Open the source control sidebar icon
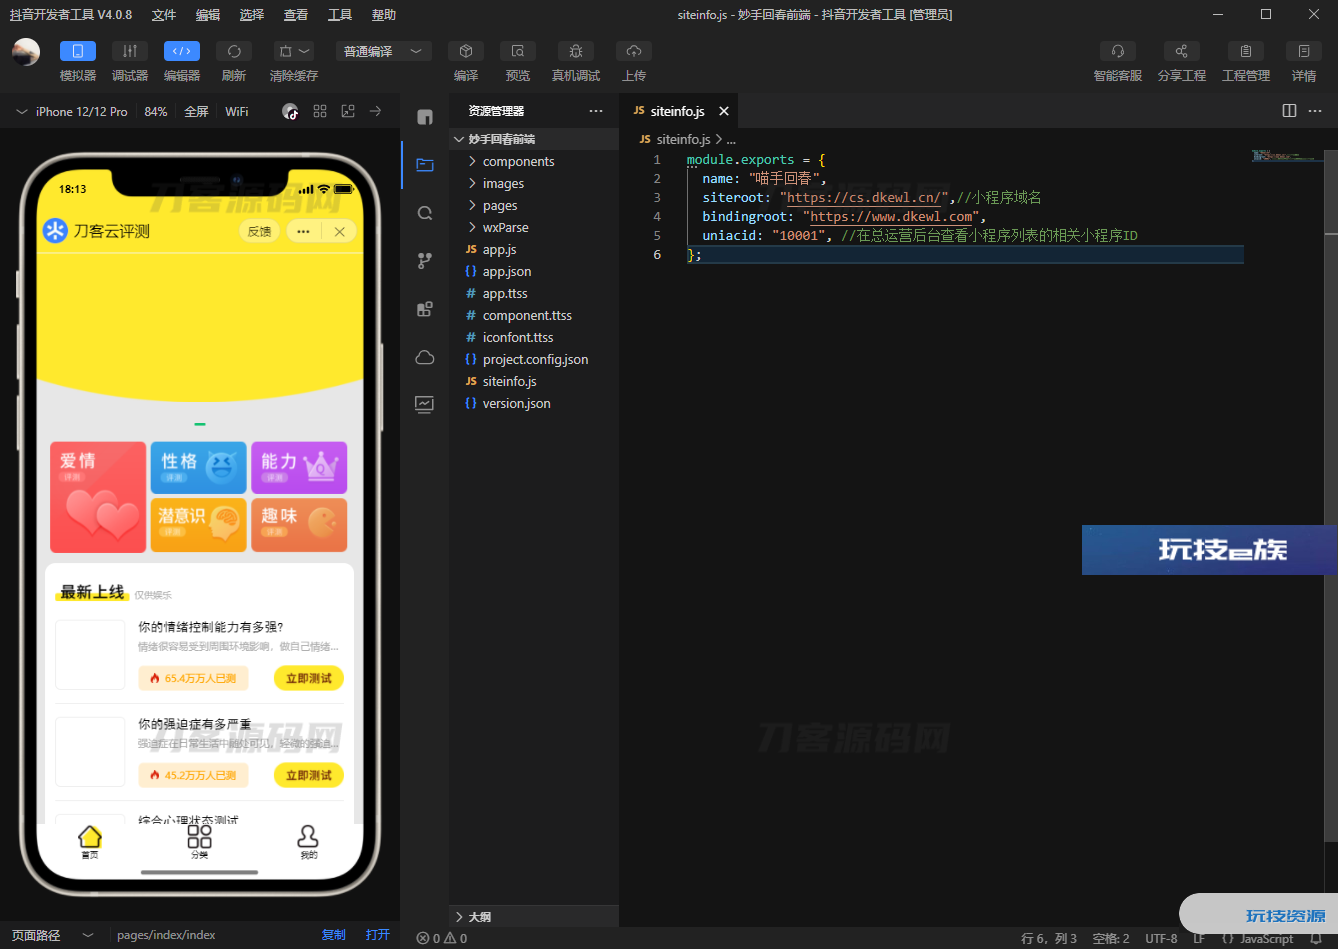 [425, 261]
